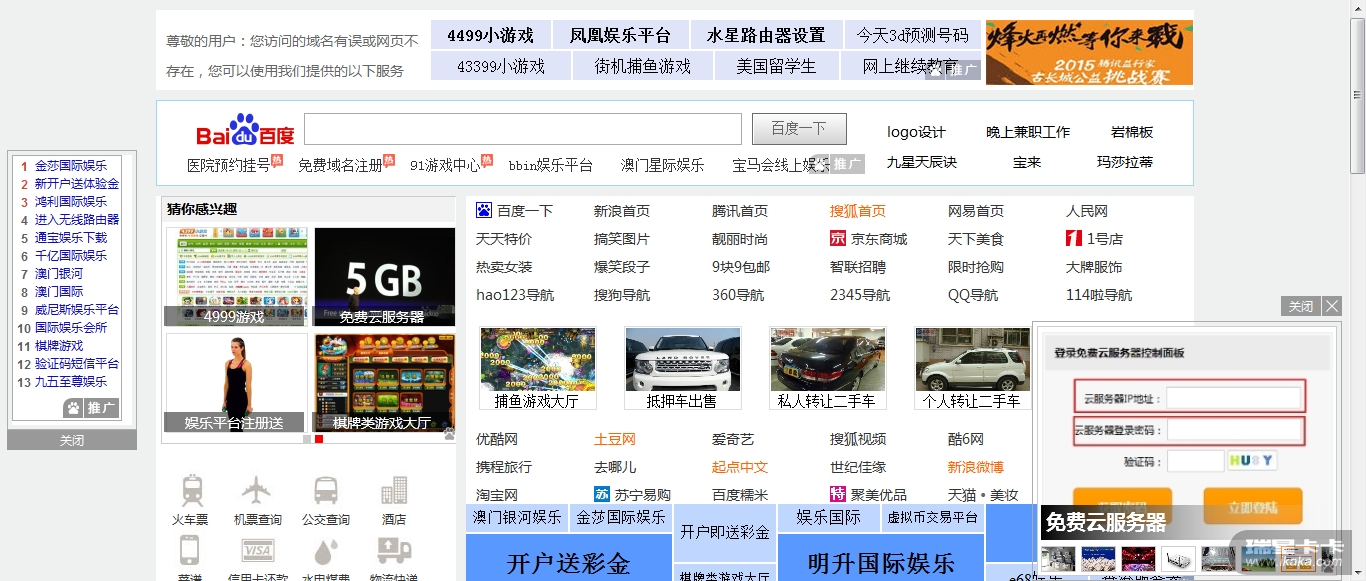This screenshot has width=1366, height=581.
Task: Open the hao123导航 link
Action: coord(515,295)
